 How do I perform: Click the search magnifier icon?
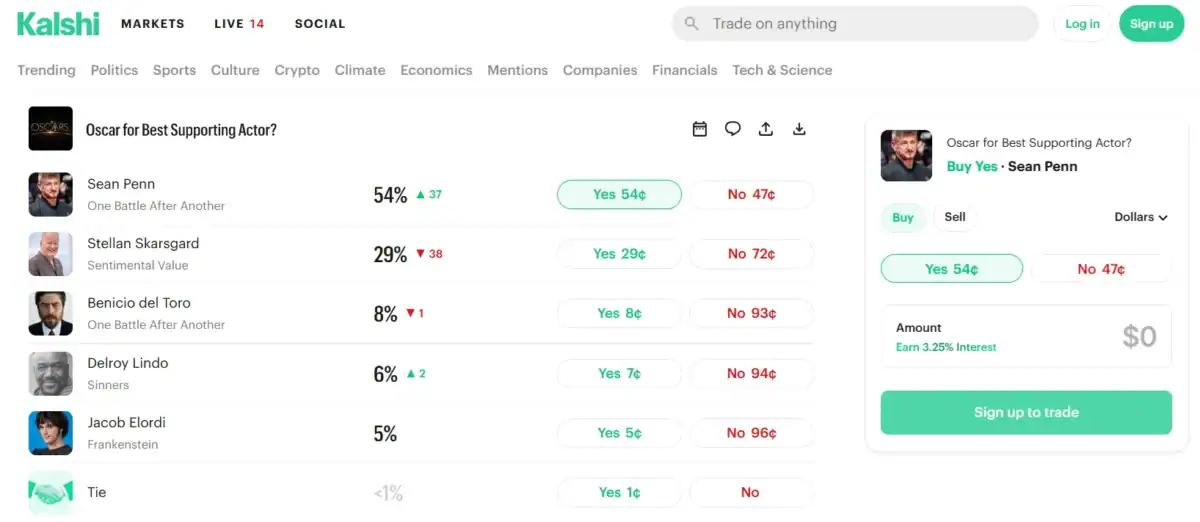pyautogui.click(x=691, y=24)
